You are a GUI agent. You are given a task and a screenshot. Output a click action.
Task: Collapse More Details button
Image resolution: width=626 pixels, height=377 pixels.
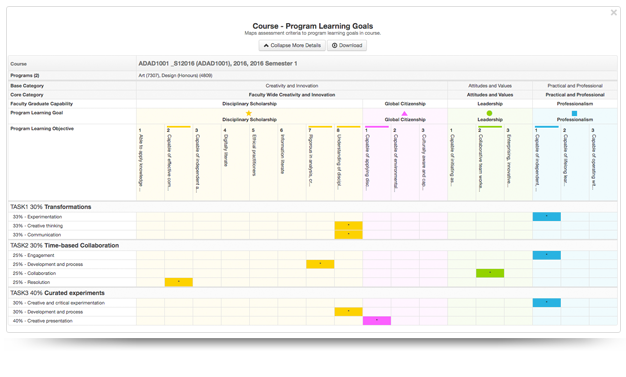click(292, 46)
